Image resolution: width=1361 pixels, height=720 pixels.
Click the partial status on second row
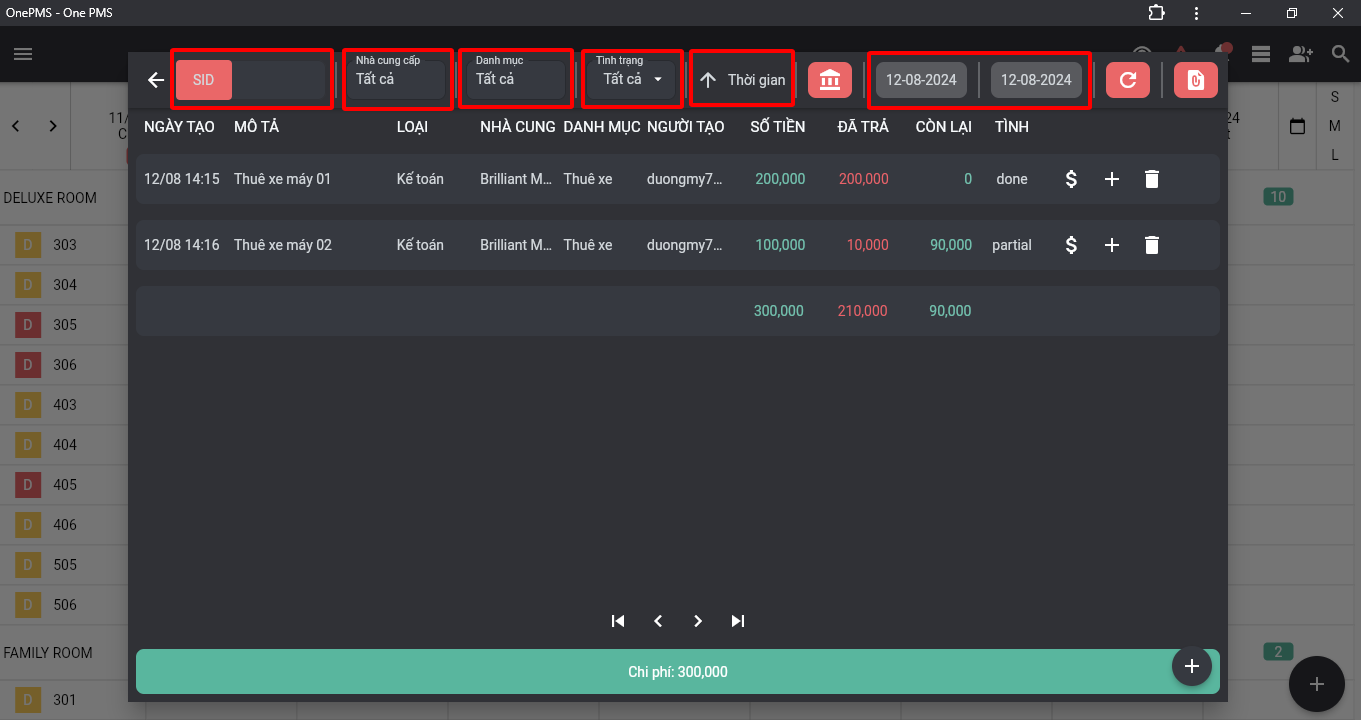1012,245
